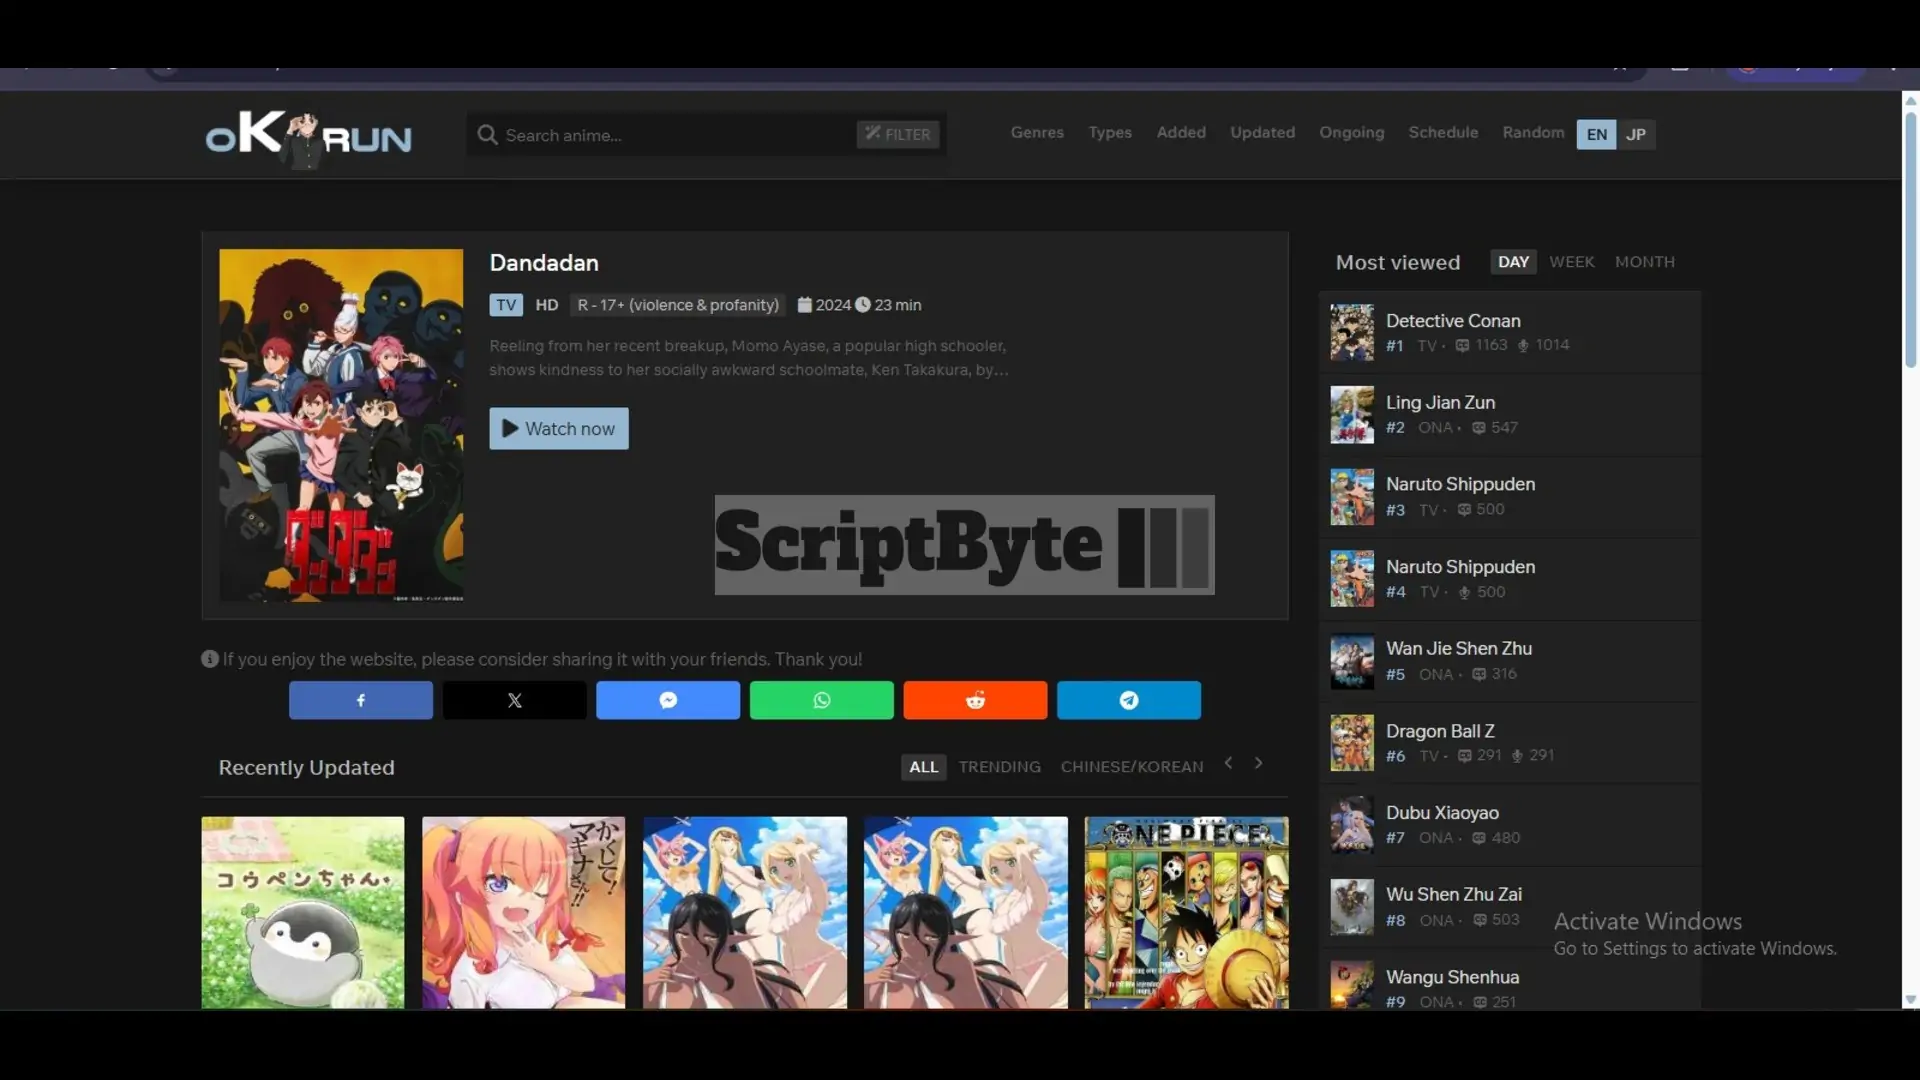The image size is (1920, 1080).
Task: Open the FILTER panel
Action: pos(897,134)
